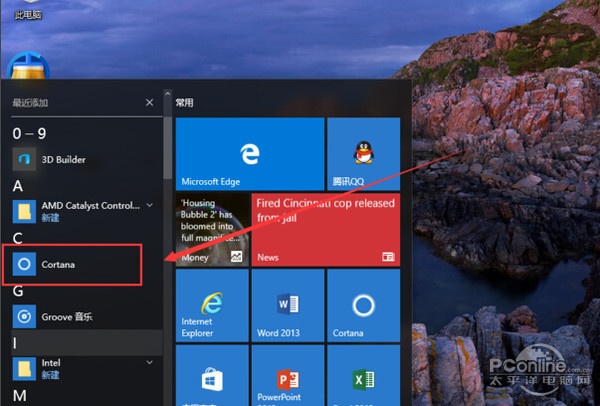
Task: Expand the Intel folder chevron
Action: 149,363
